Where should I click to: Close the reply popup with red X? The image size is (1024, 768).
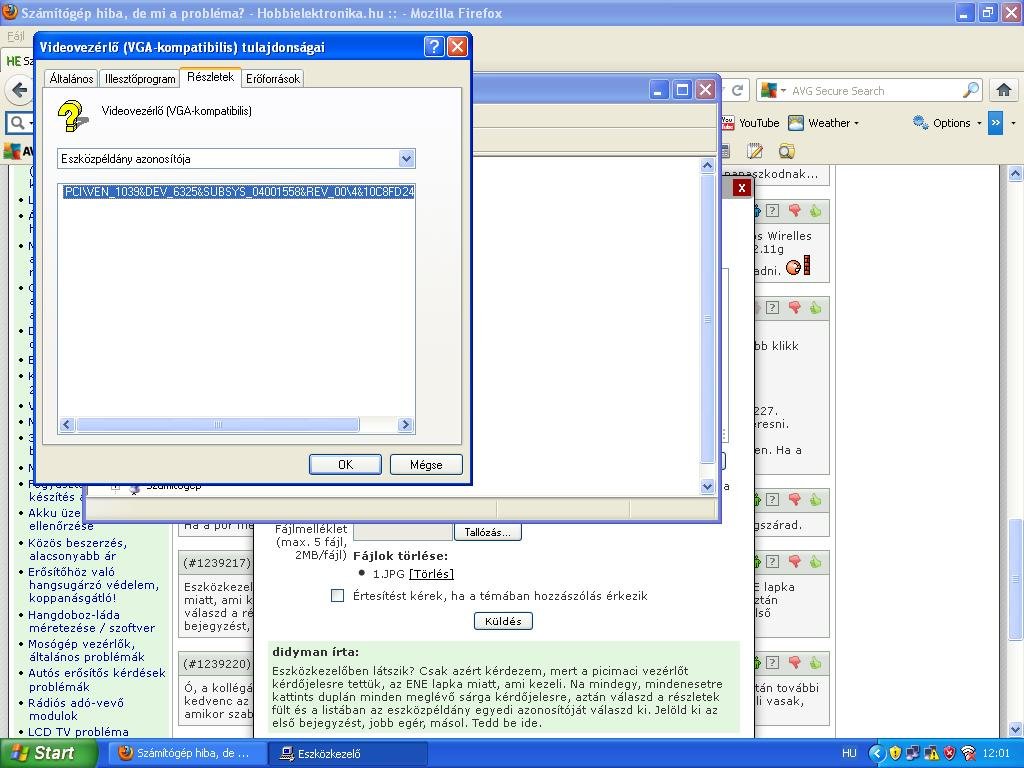[741, 187]
